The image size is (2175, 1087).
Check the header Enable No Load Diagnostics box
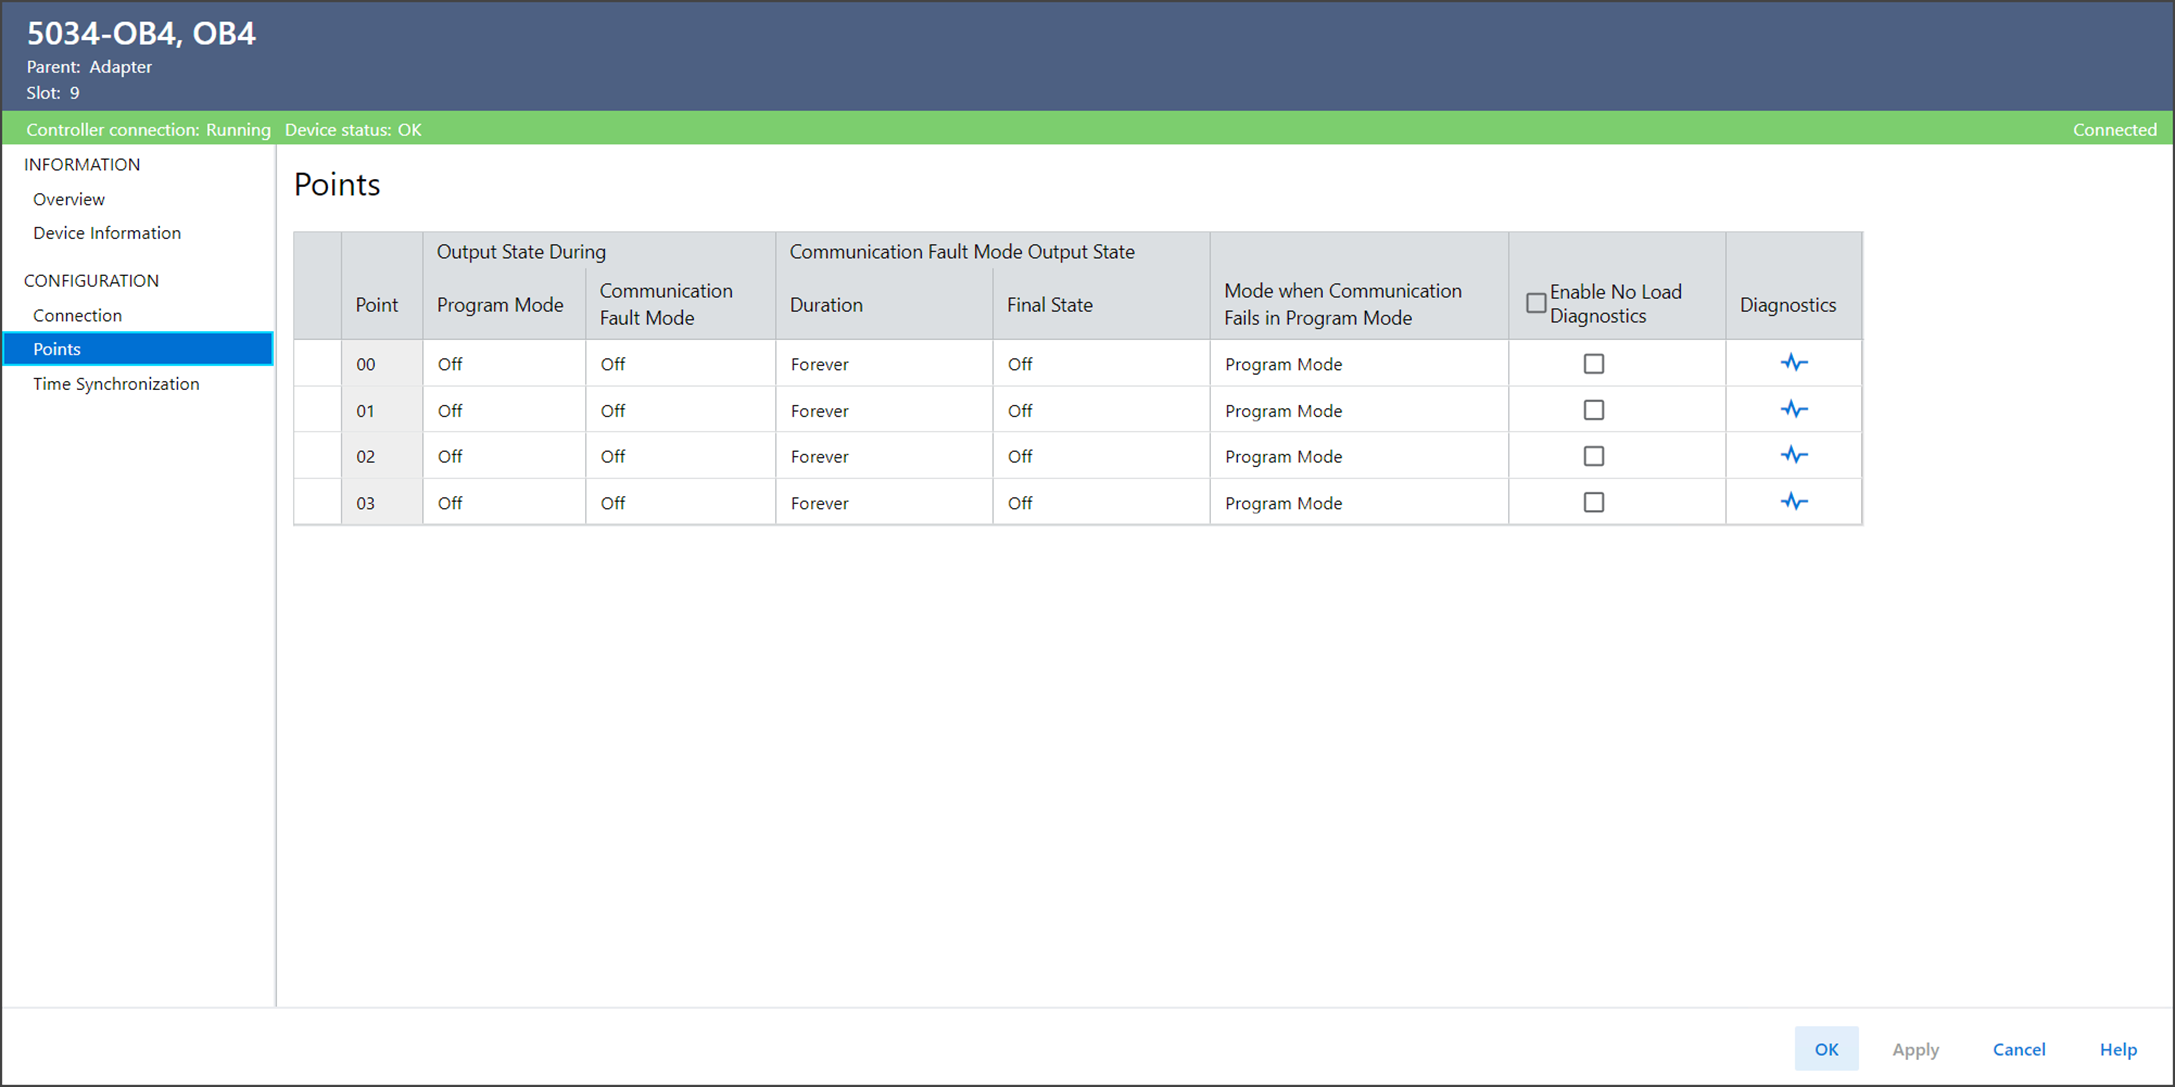(x=1536, y=303)
